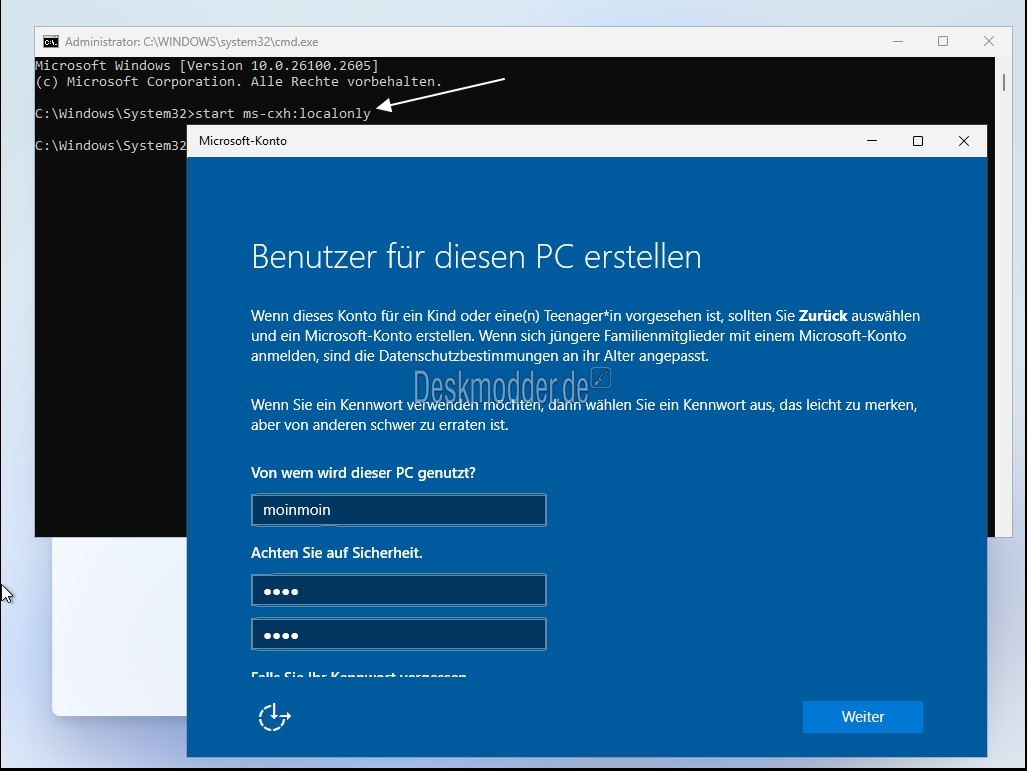Maximize the cmd.exe Administrator window
Image resolution: width=1027 pixels, height=771 pixels.
coord(943,41)
